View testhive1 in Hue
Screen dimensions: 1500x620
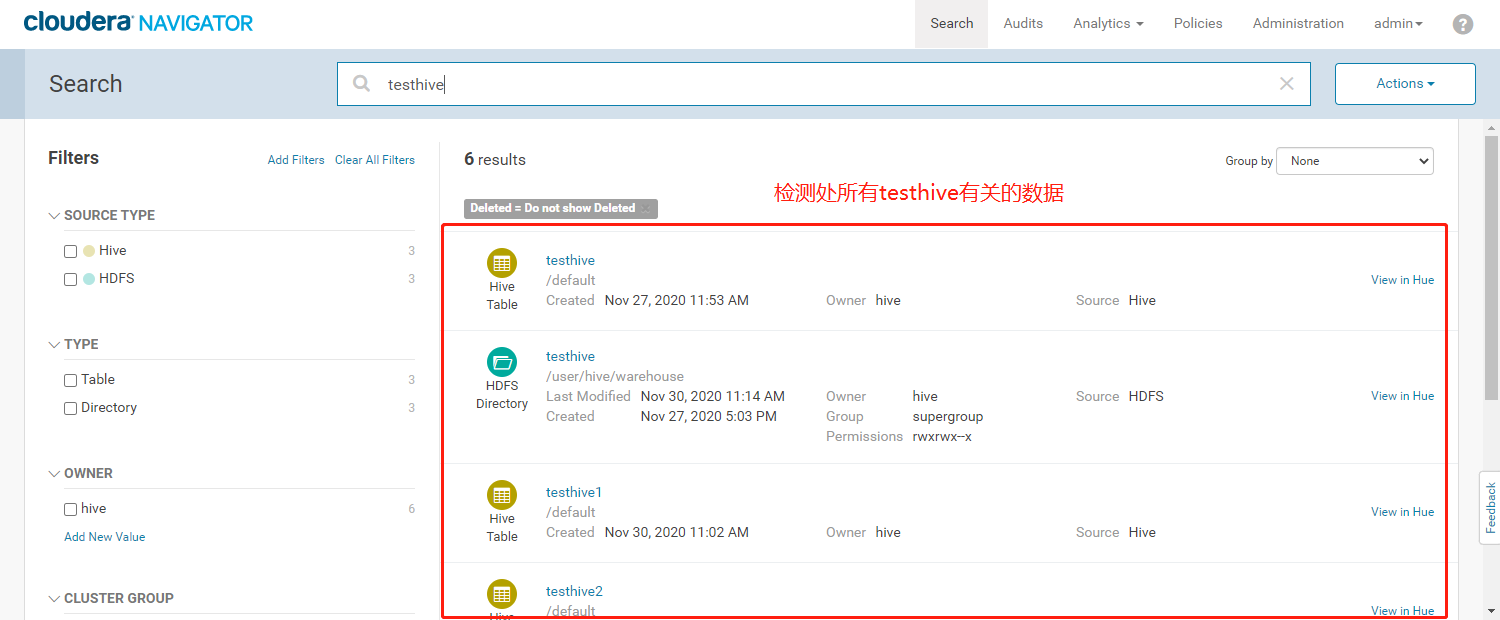[x=1402, y=512]
